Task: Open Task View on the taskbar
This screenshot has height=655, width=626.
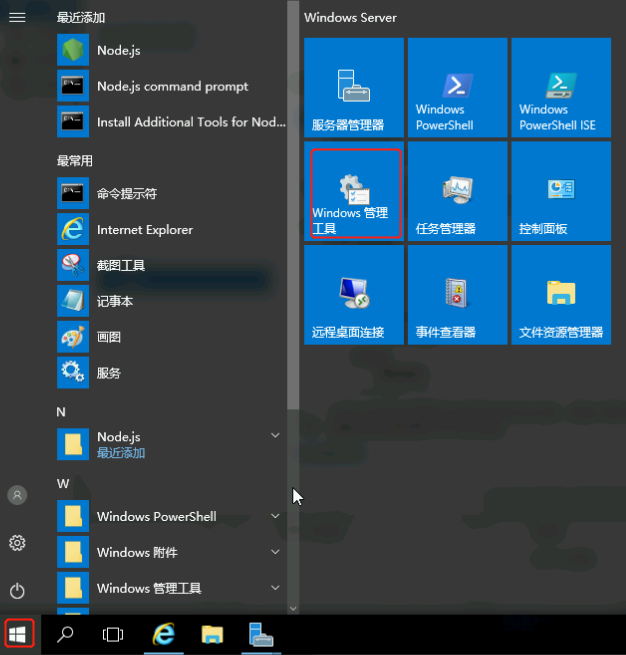Action: click(113, 635)
